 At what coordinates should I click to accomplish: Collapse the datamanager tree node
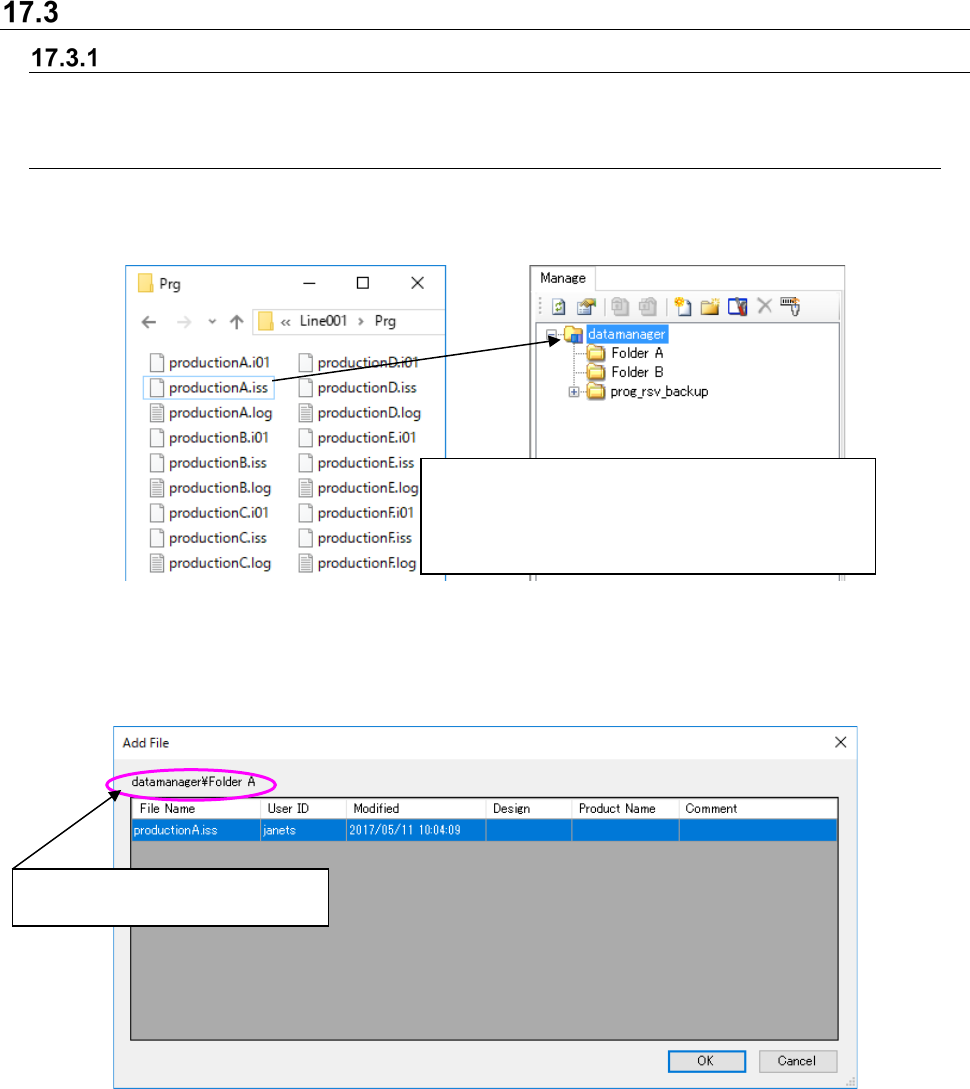tap(551, 334)
